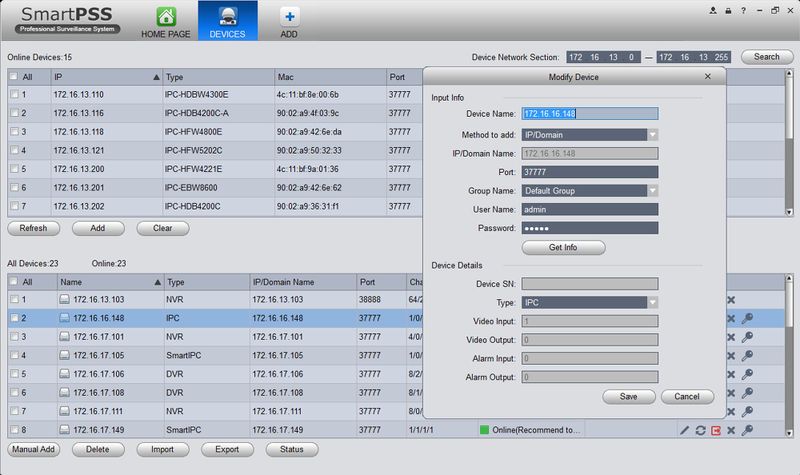Click Save in Modify Device dialog
The width and height of the screenshot is (800, 475).
pos(629,396)
